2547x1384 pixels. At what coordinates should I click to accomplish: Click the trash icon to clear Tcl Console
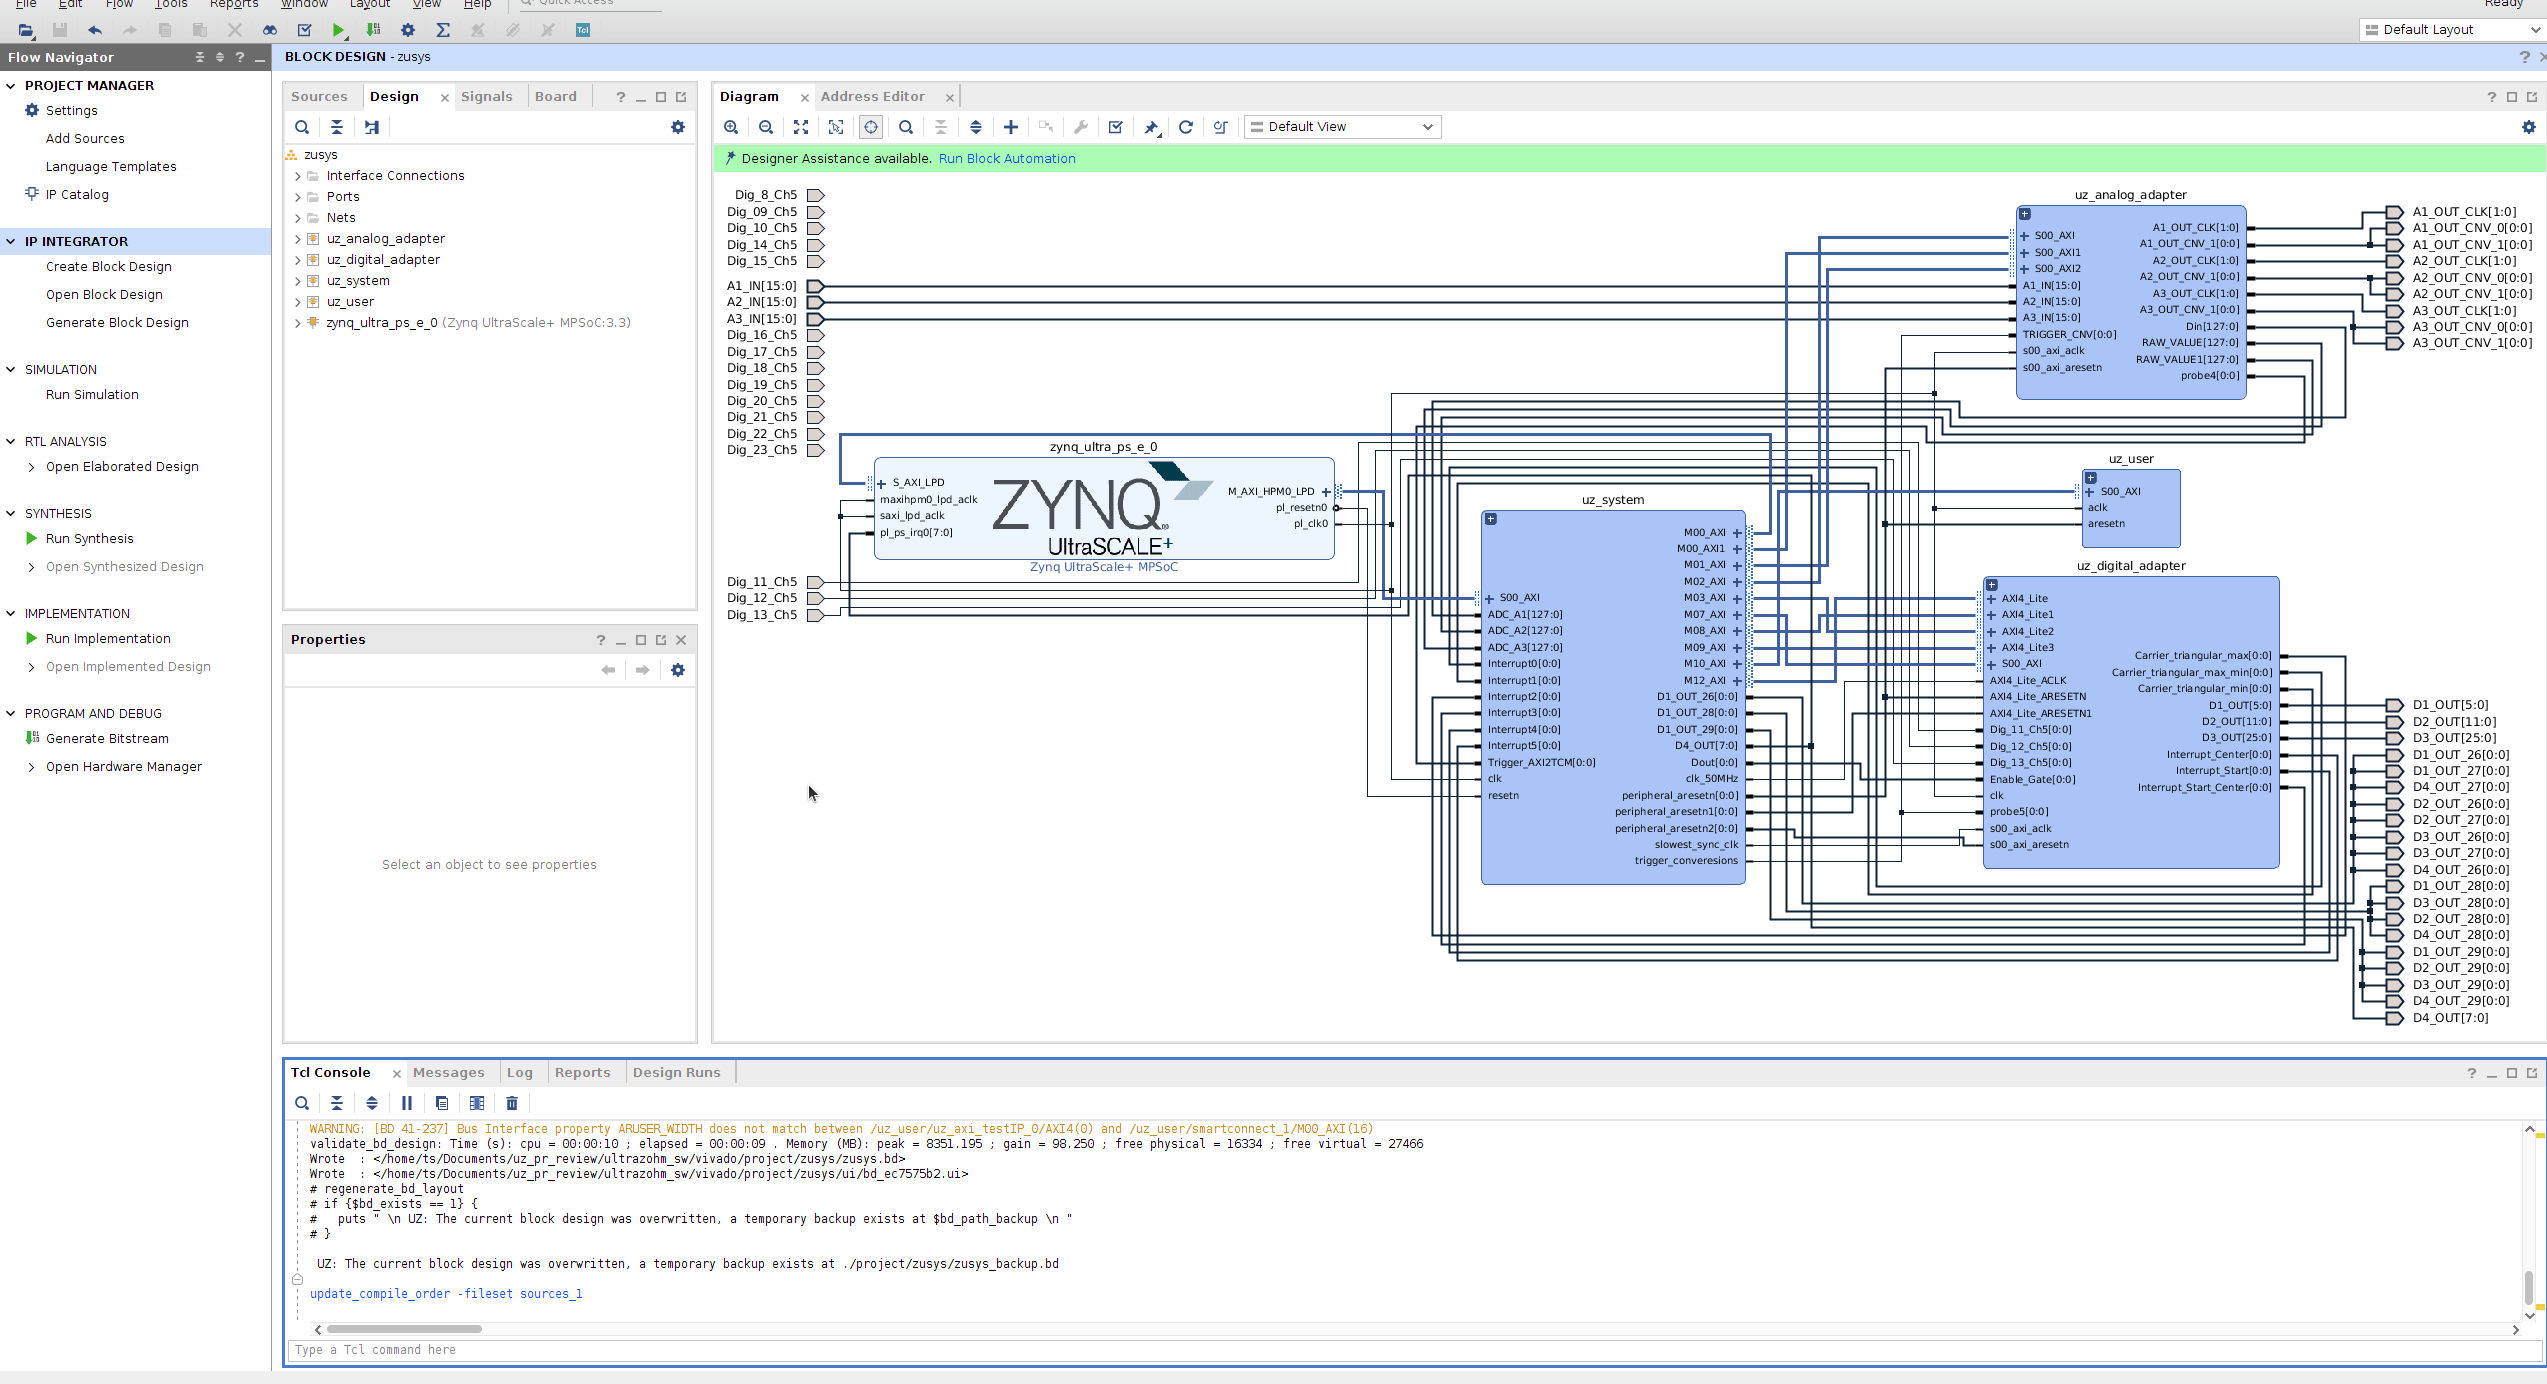point(512,1103)
